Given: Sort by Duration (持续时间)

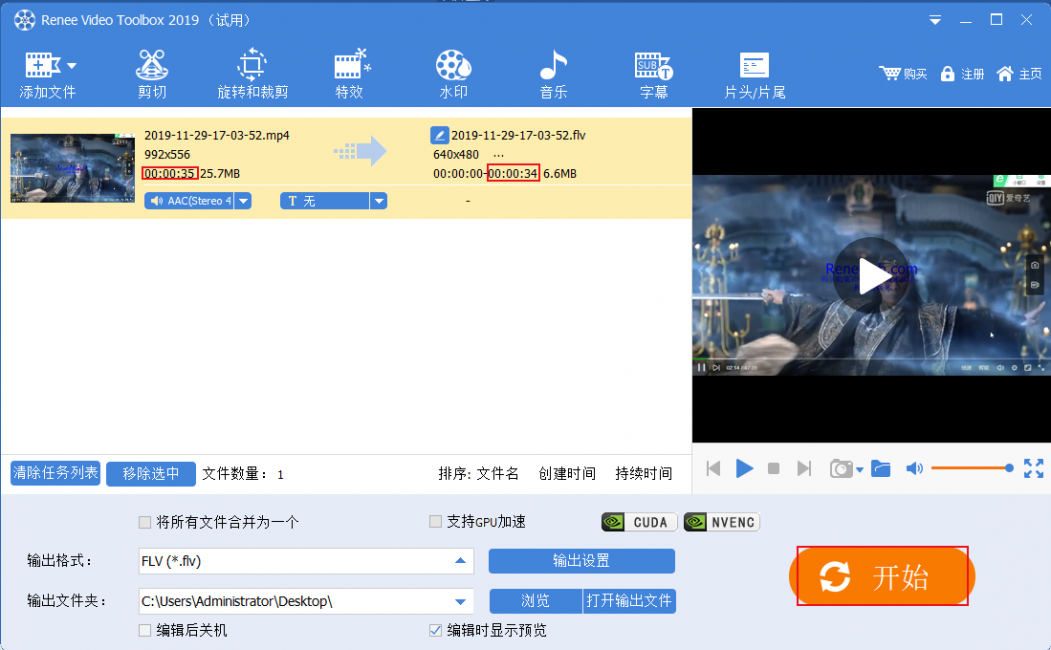Looking at the screenshot, I should pos(643,474).
